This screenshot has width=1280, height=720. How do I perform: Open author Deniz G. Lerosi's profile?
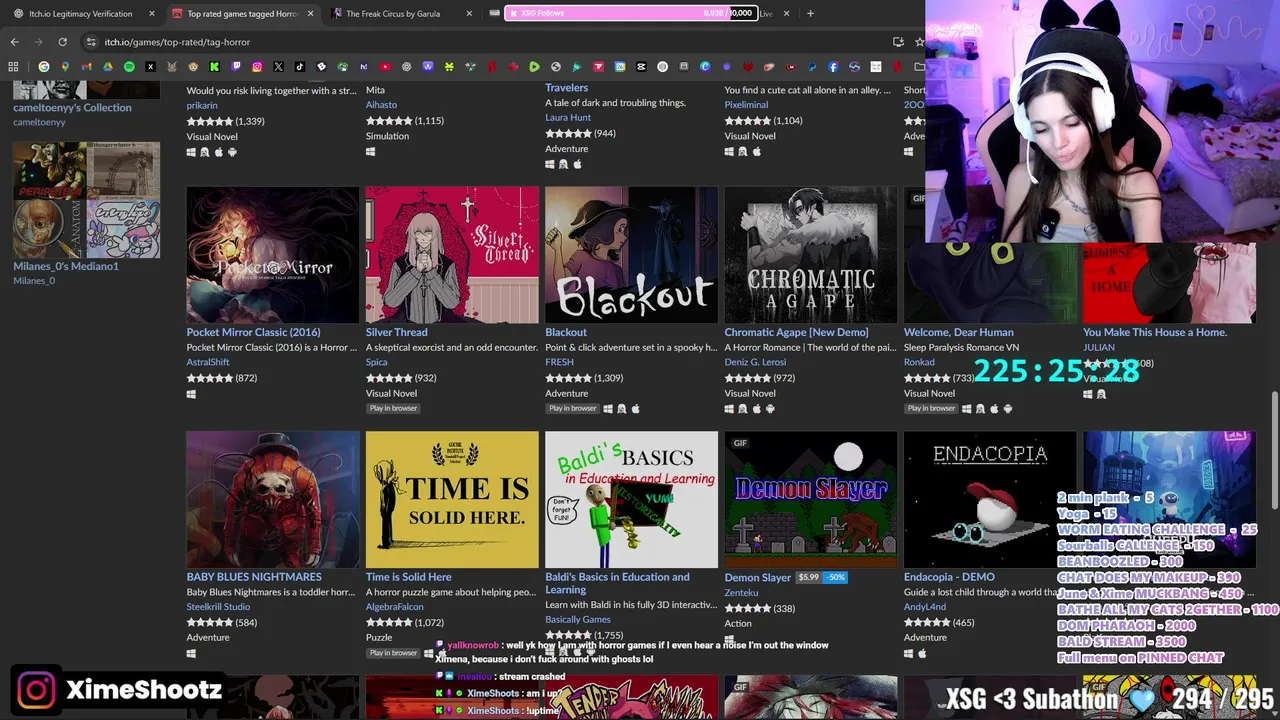point(755,362)
